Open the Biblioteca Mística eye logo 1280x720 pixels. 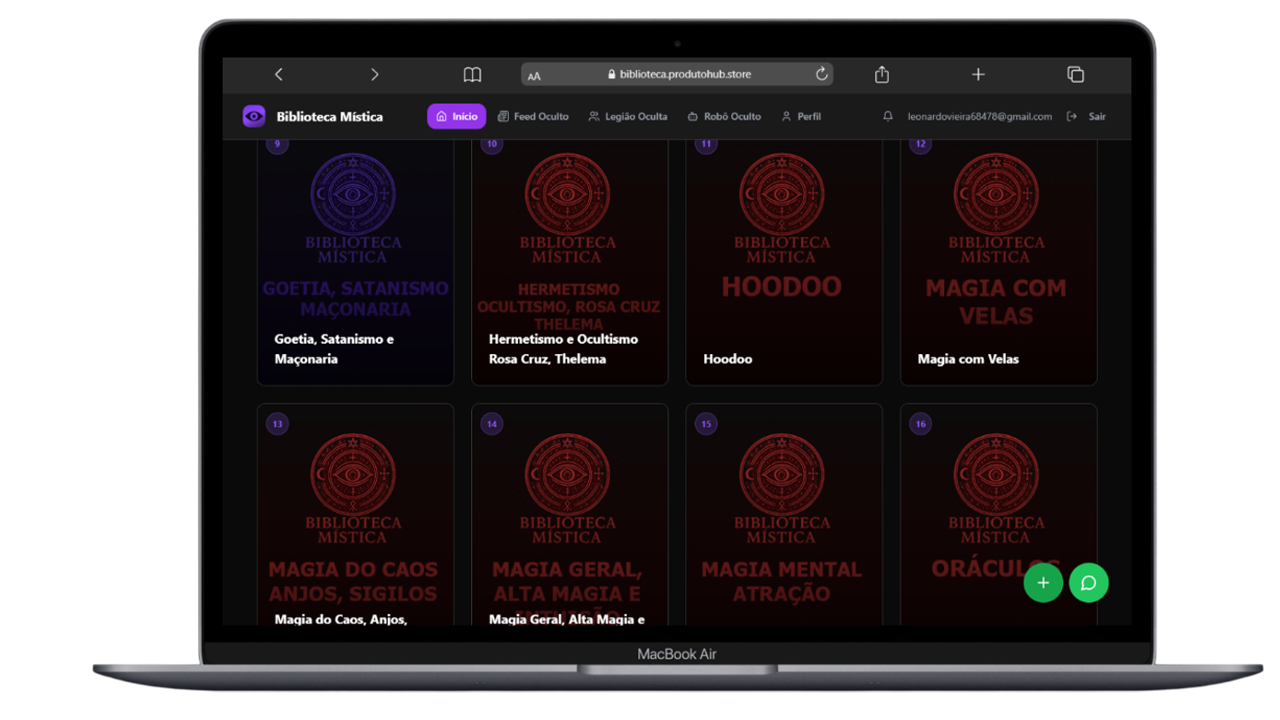(x=252, y=116)
